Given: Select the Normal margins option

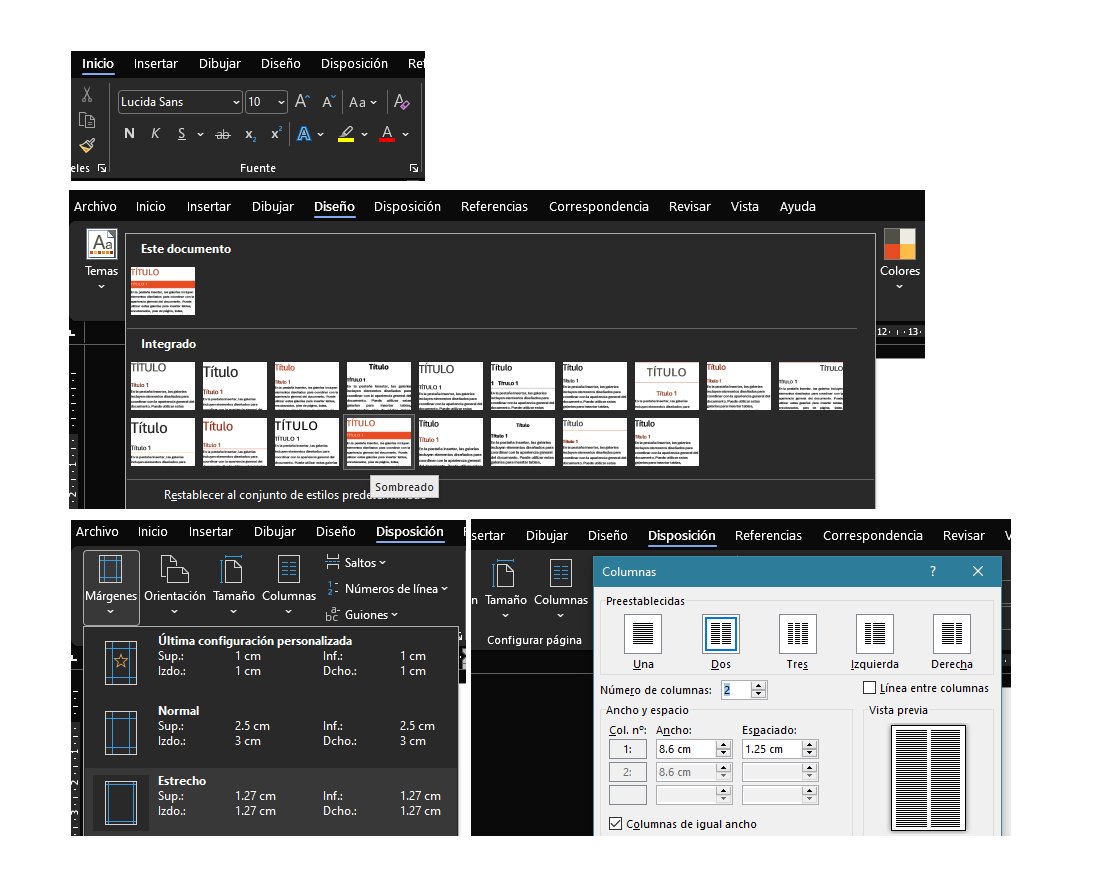Looking at the screenshot, I should click(271, 732).
